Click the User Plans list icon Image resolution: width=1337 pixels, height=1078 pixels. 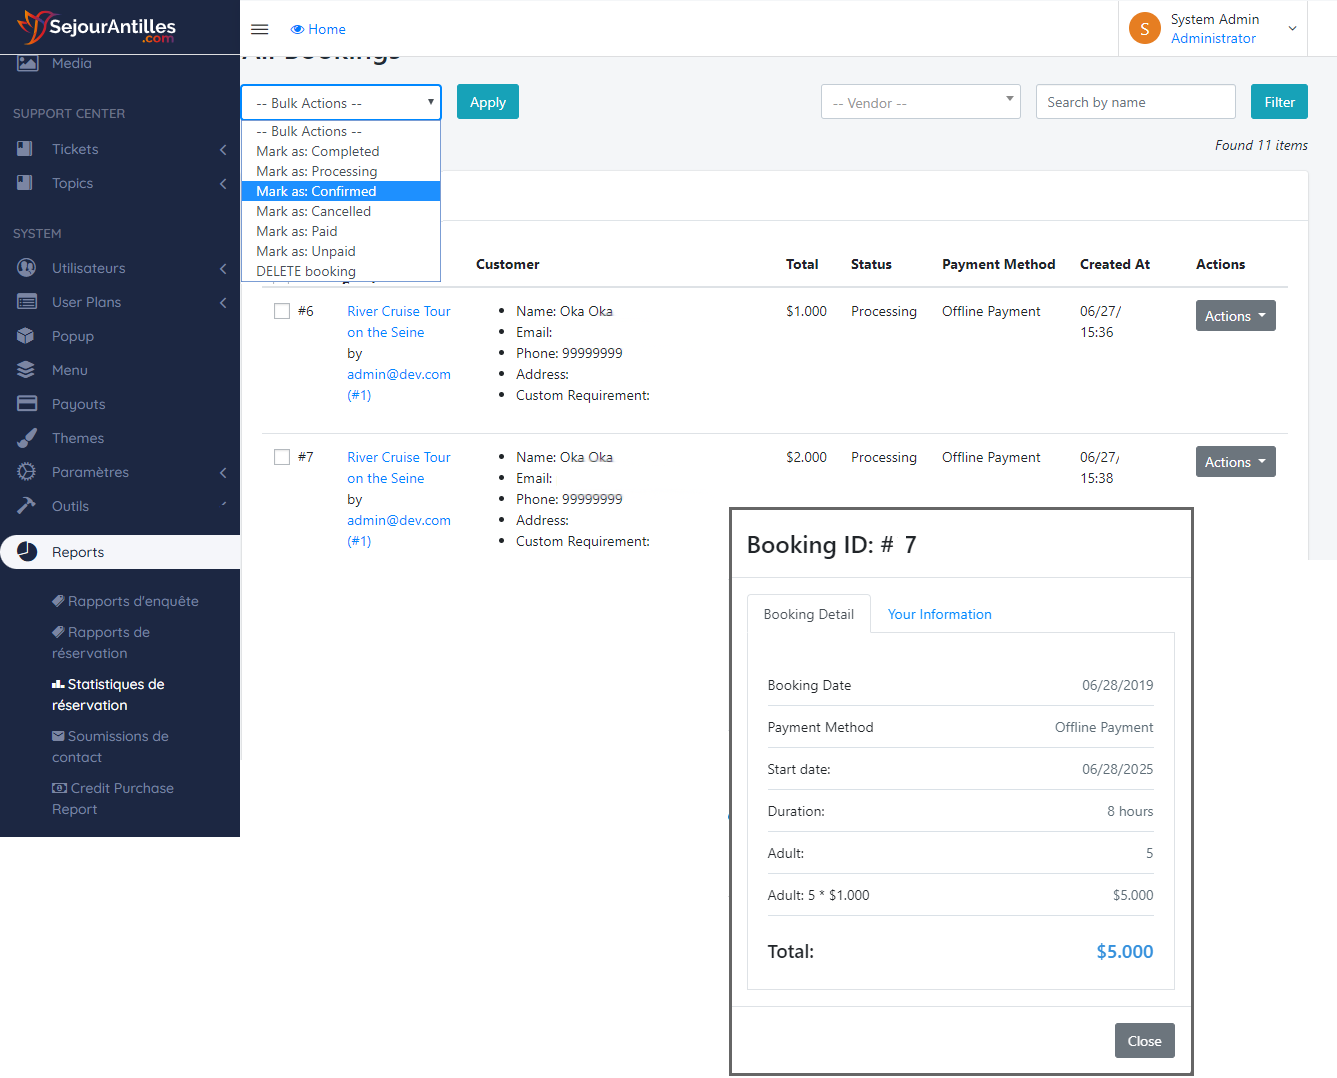(x=26, y=302)
